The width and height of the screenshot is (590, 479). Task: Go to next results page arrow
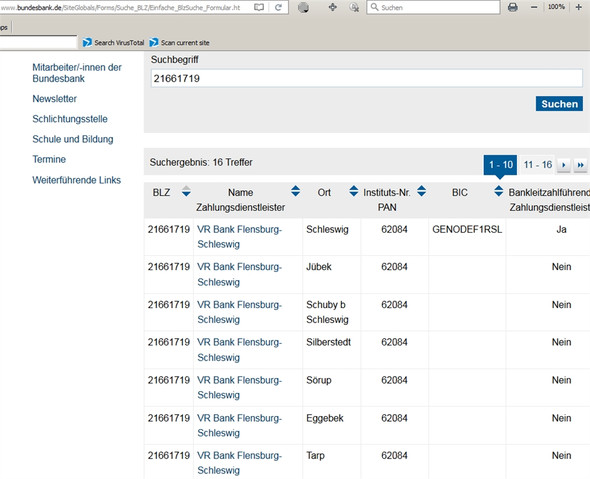click(564, 165)
